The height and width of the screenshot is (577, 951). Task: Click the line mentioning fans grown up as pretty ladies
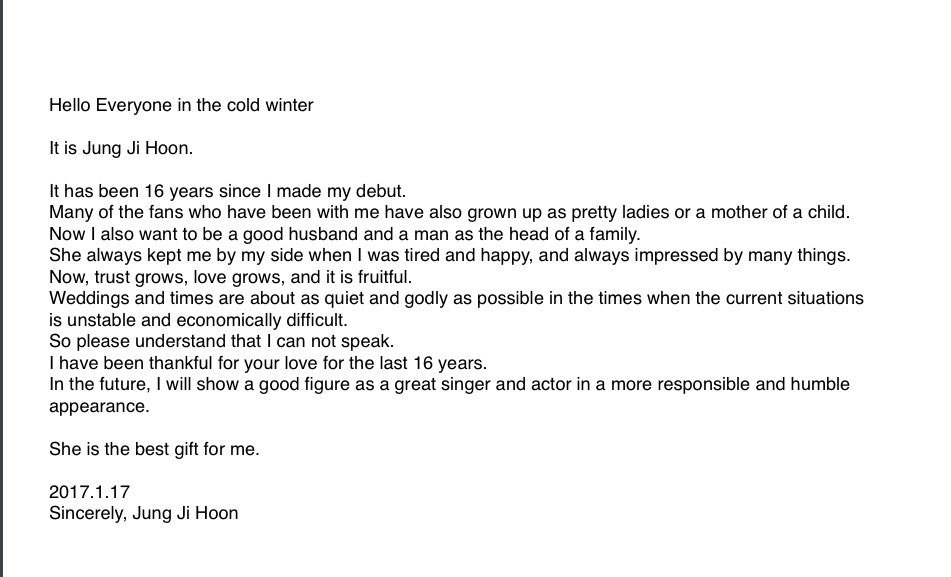click(x=449, y=212)
